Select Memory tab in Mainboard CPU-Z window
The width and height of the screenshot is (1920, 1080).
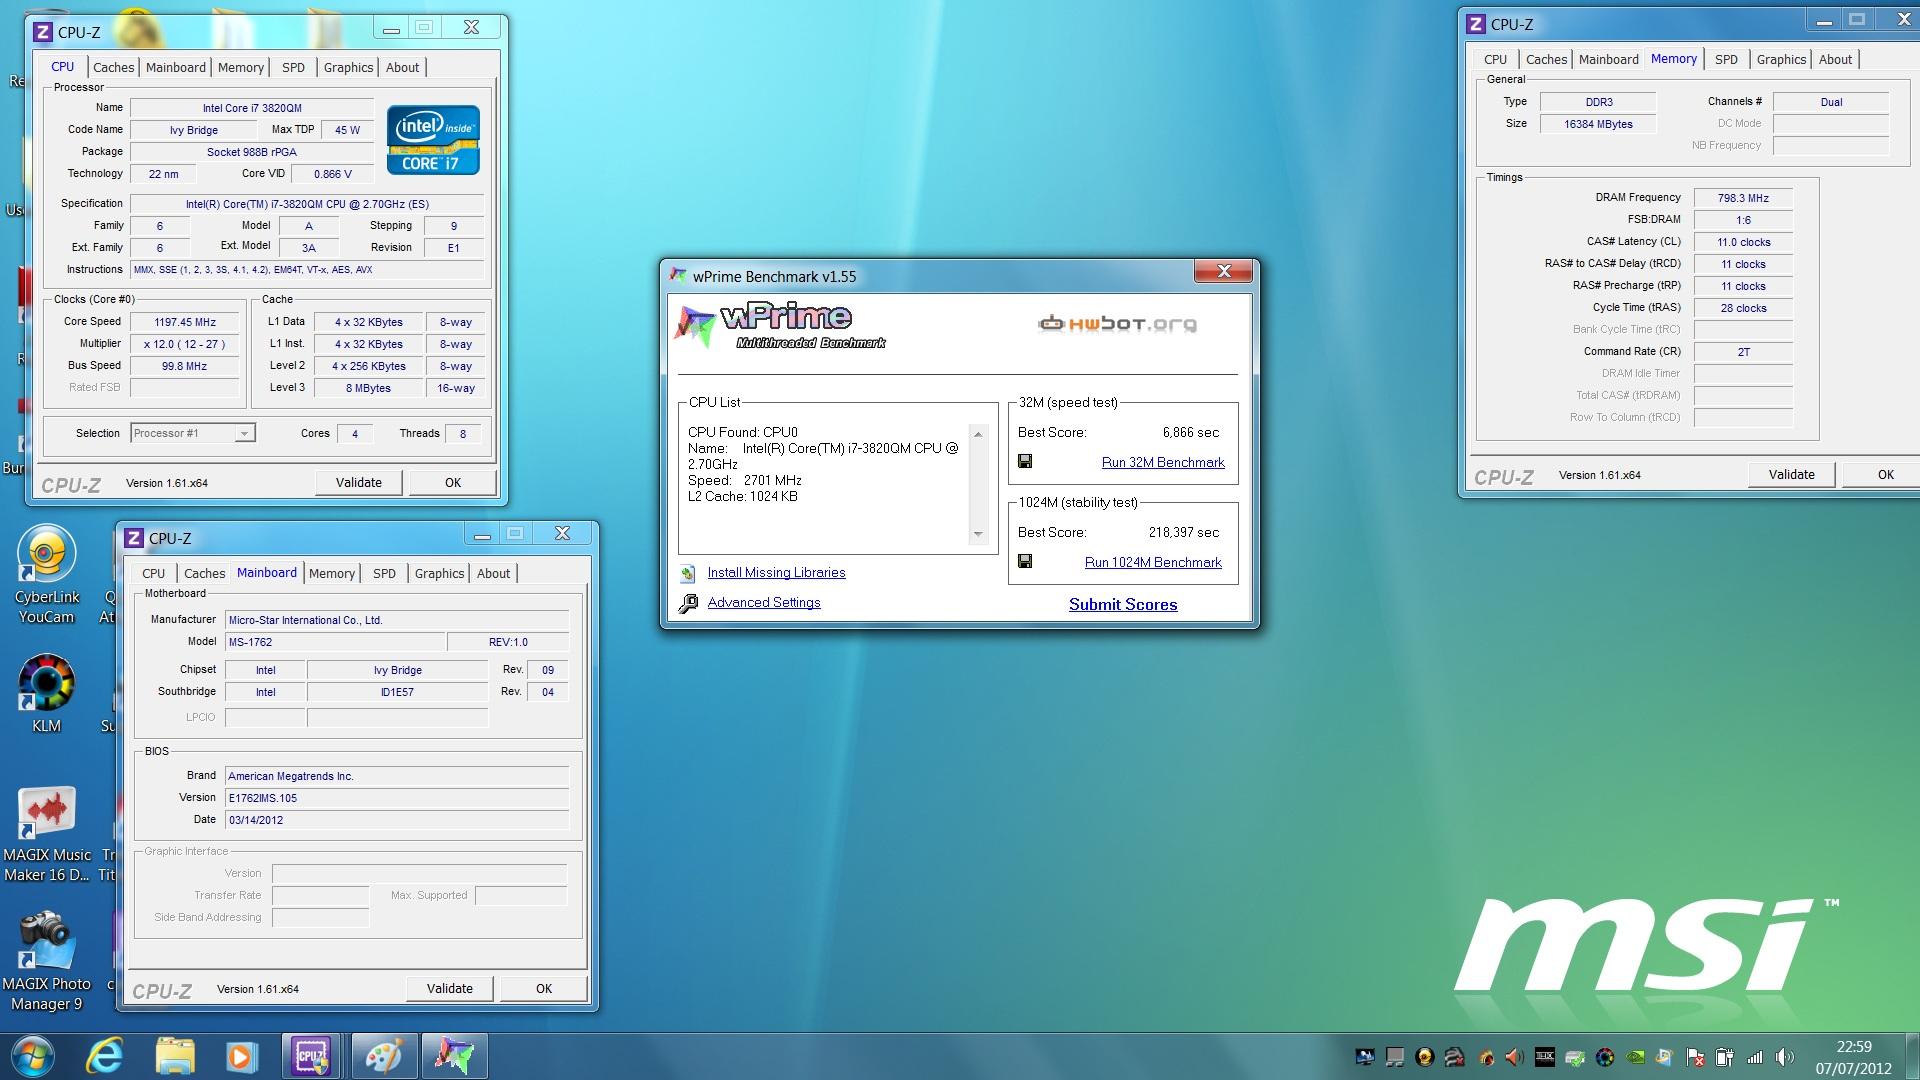332,573
